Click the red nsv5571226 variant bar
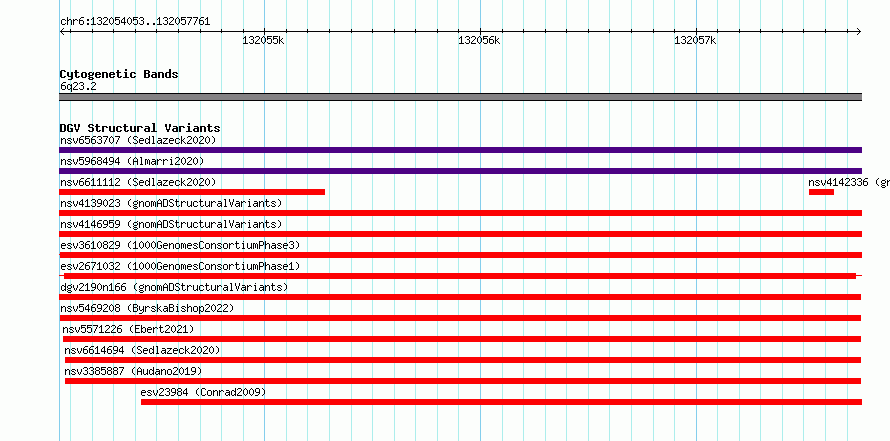Image resolution: width=890 pixels, height=441 pixels. [461, 339]
